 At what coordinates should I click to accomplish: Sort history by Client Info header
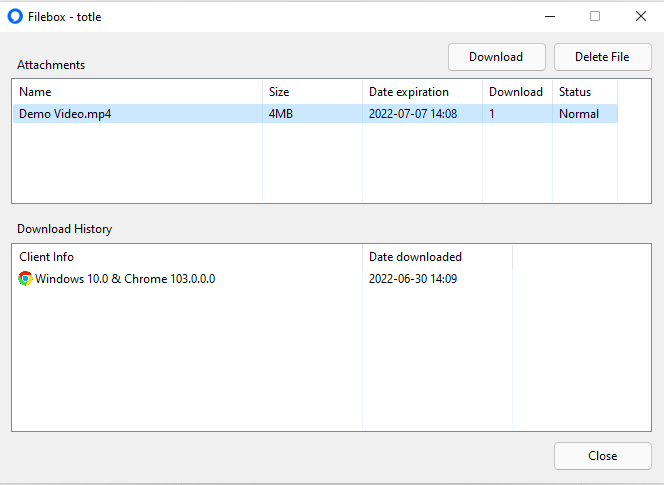(188, 257)
